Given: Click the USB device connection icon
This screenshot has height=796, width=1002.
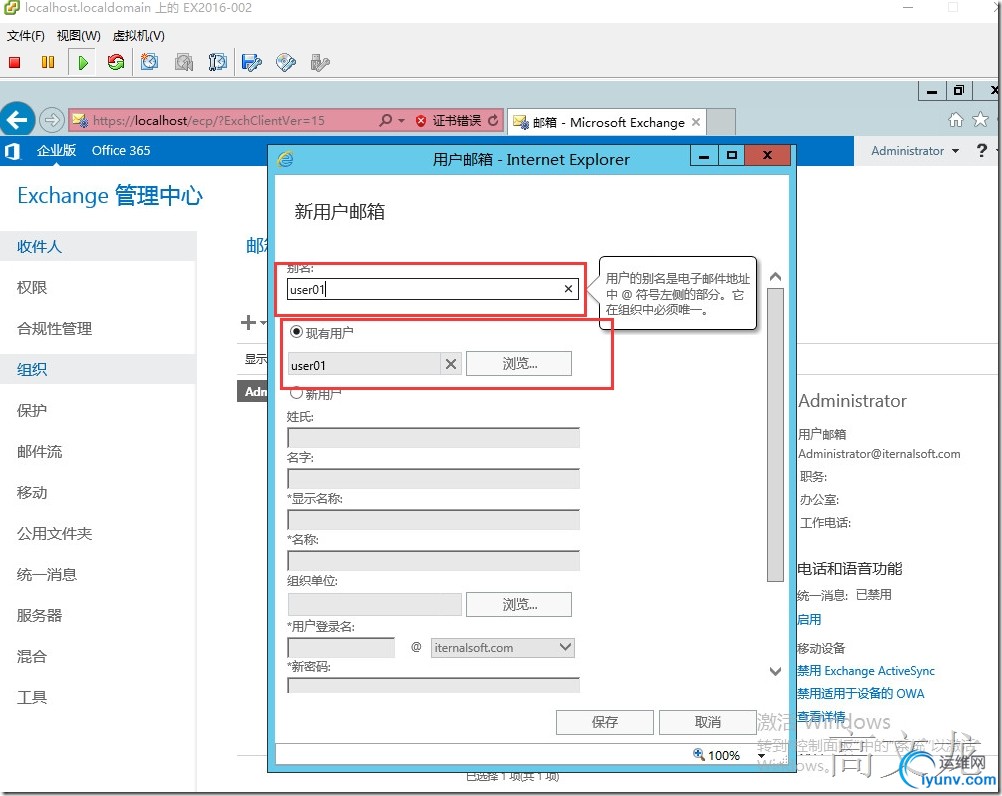Looking at the screenshot, I should 320,63.
